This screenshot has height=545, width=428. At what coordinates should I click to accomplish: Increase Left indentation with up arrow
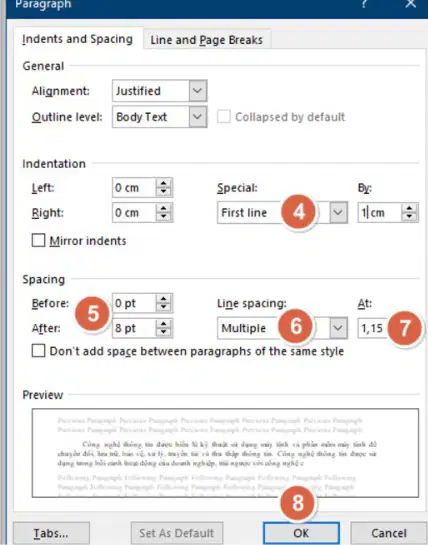163,184
